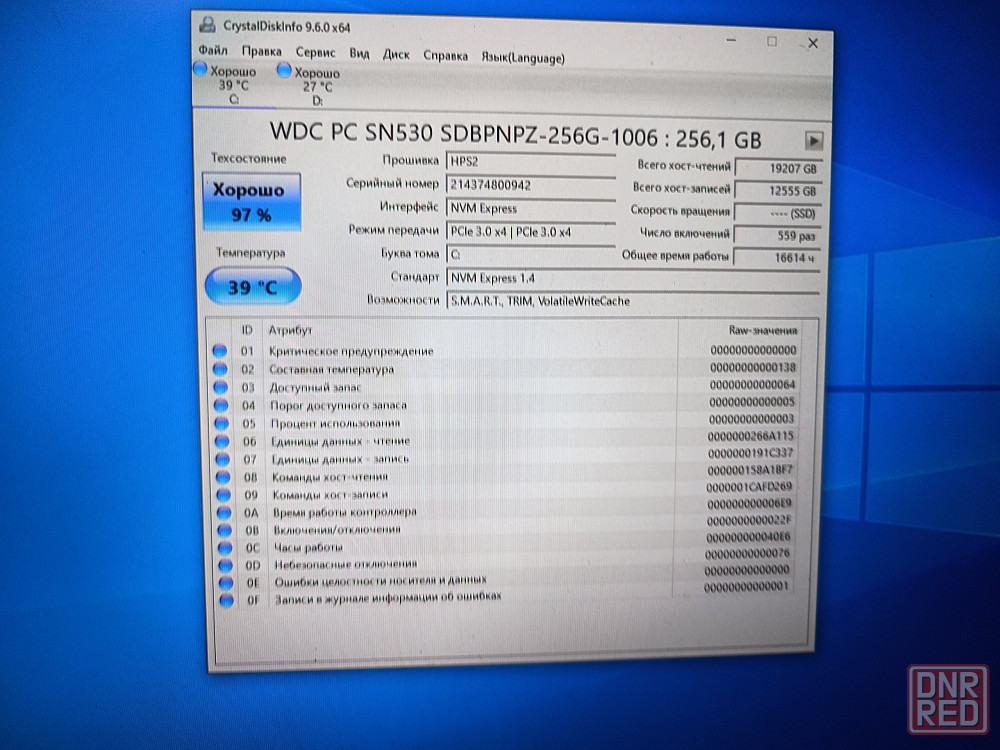Click the Буква тома field C:
This screenshot has height=750, width=1000.
click(x=531, y=255)
